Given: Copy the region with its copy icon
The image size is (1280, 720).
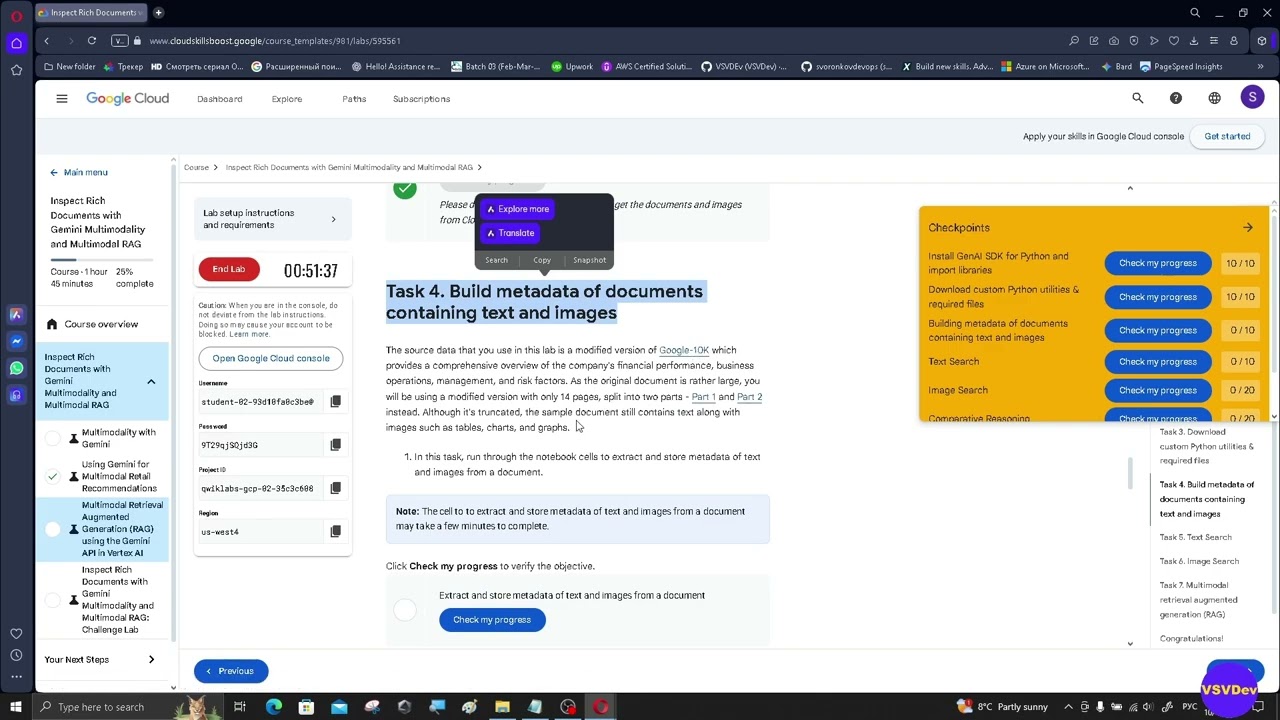Looking at the screenshot, I should pos(336,531).
